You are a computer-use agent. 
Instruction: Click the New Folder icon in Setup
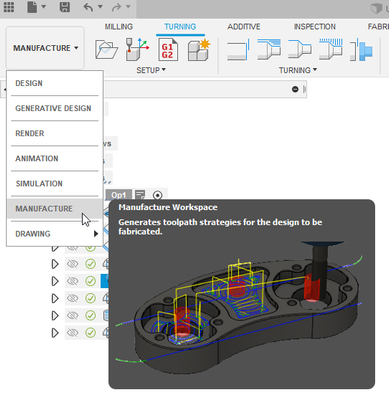(106, 50)
